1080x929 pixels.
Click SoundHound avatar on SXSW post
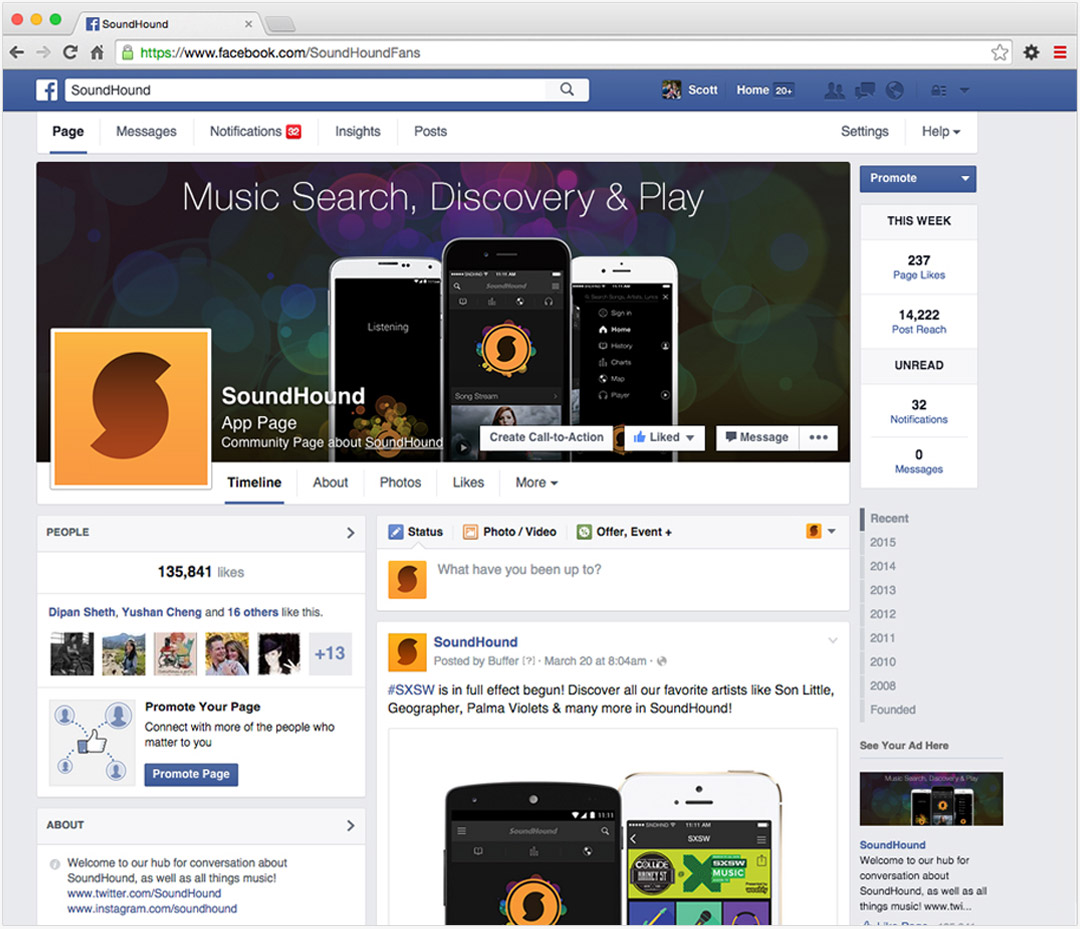click(407, 652)
